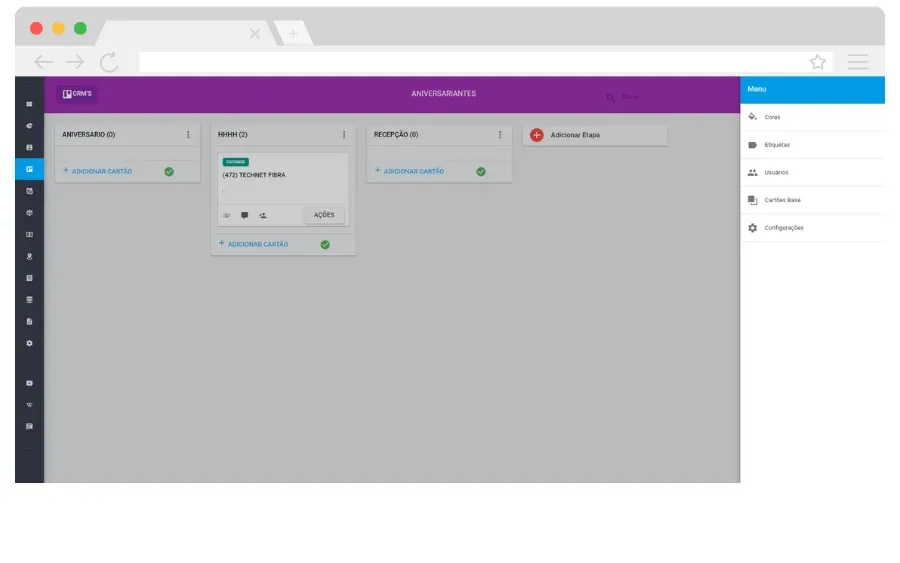Open RECEPÇÃO column three-dot menu
This screenshot has width=900, height=563.
point(500,134)
